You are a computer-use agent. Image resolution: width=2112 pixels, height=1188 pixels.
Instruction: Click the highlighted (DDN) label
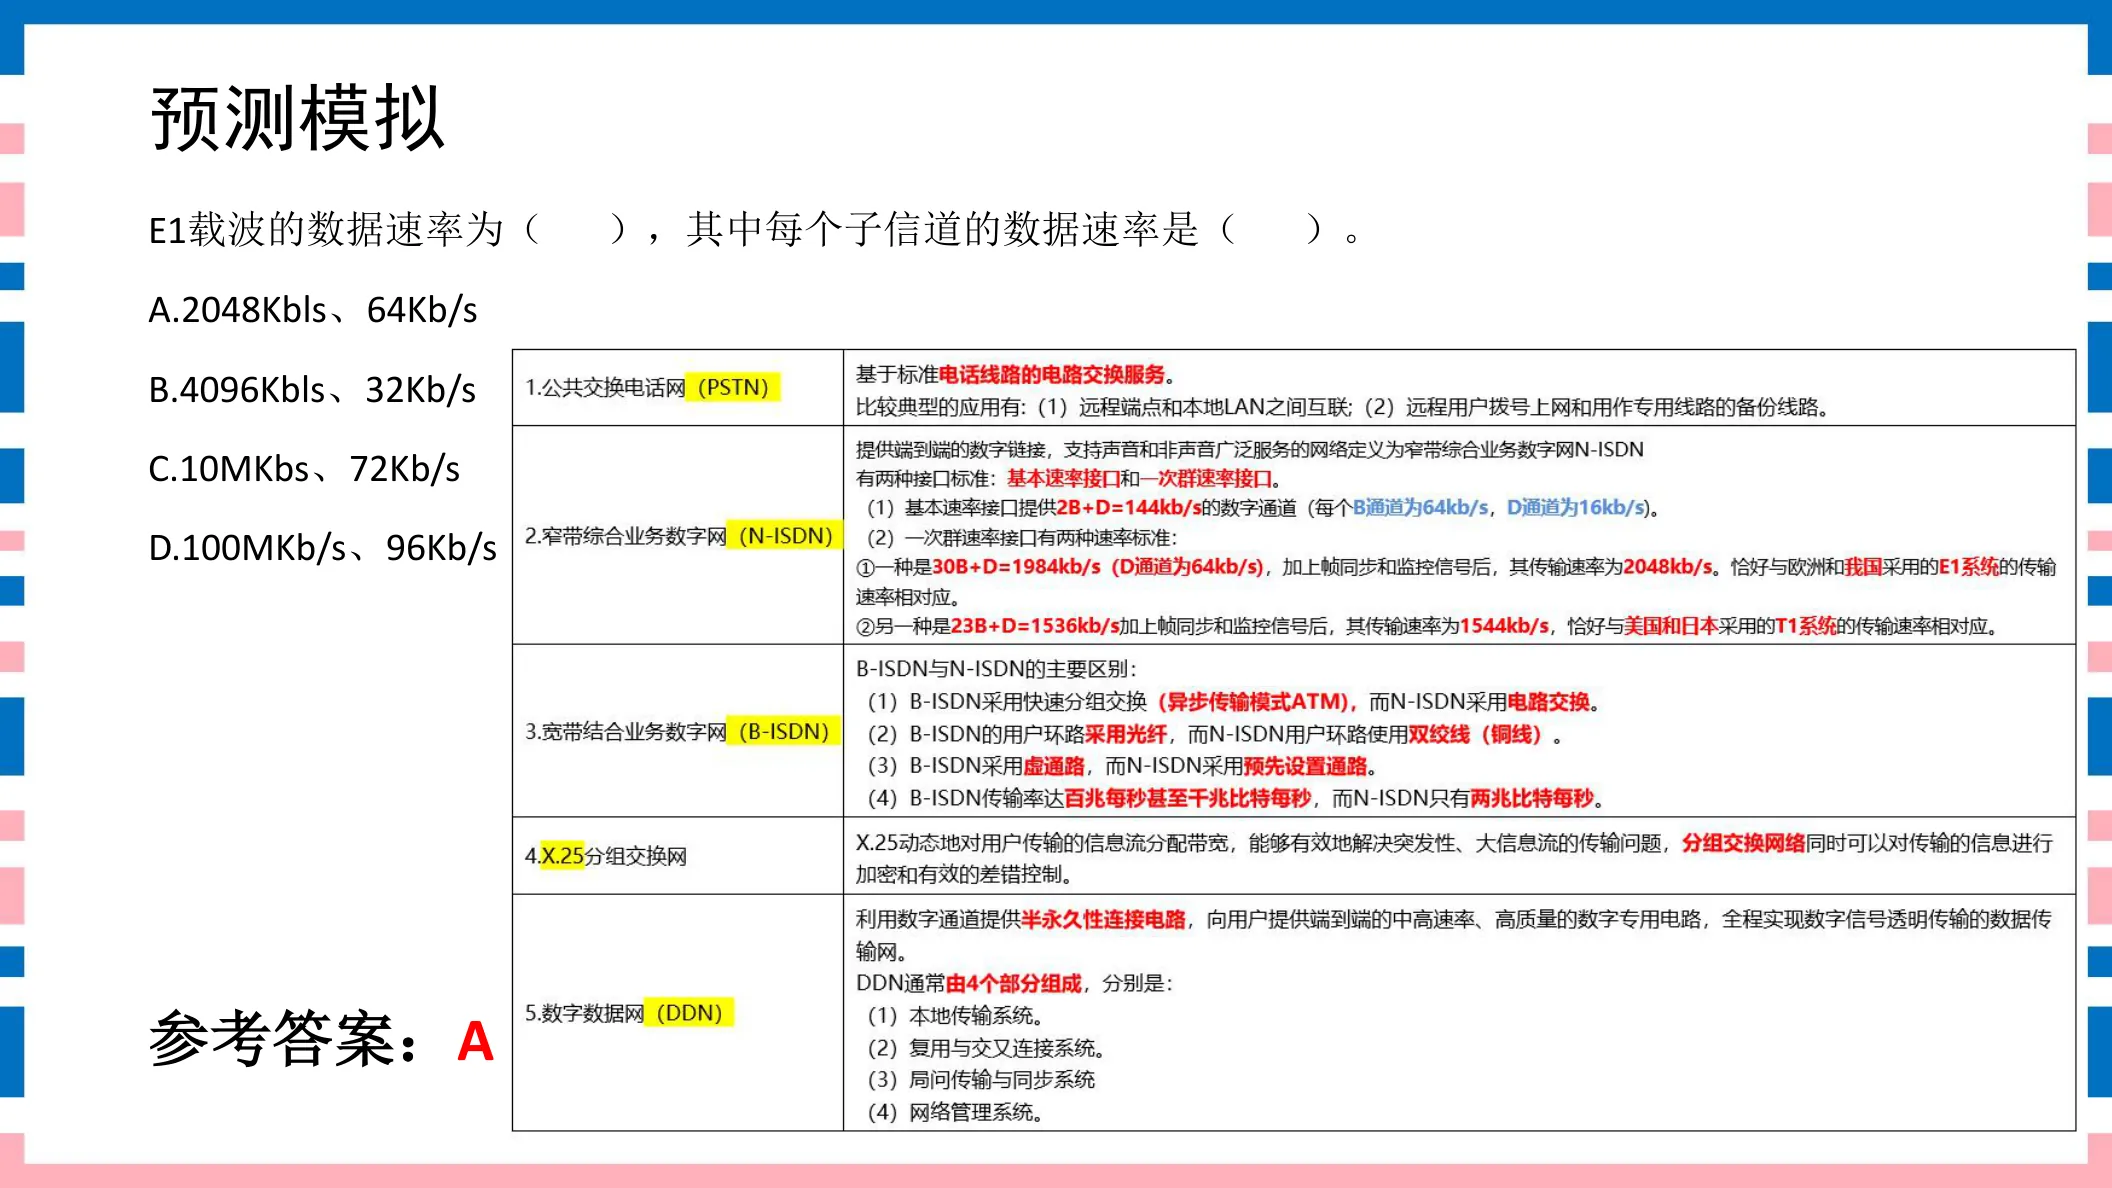689,1013
